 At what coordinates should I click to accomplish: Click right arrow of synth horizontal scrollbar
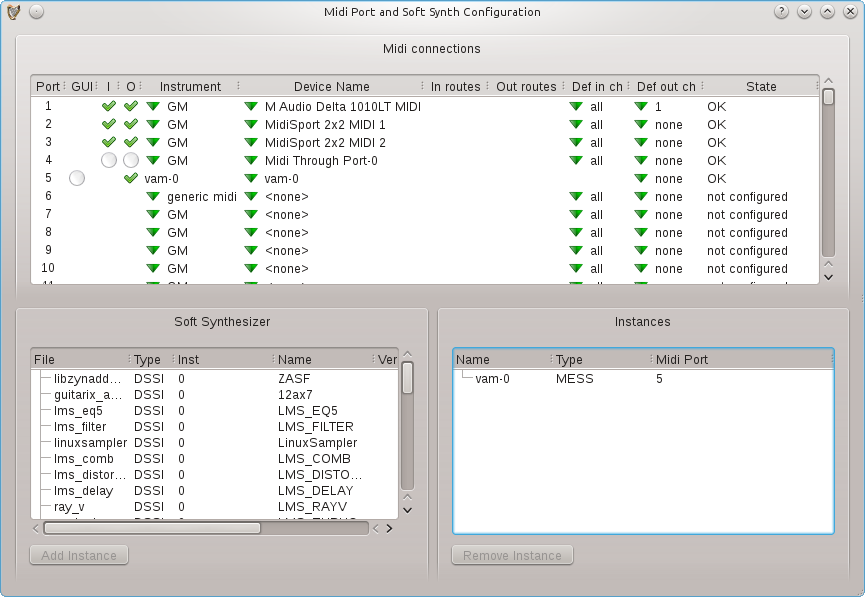389,529
